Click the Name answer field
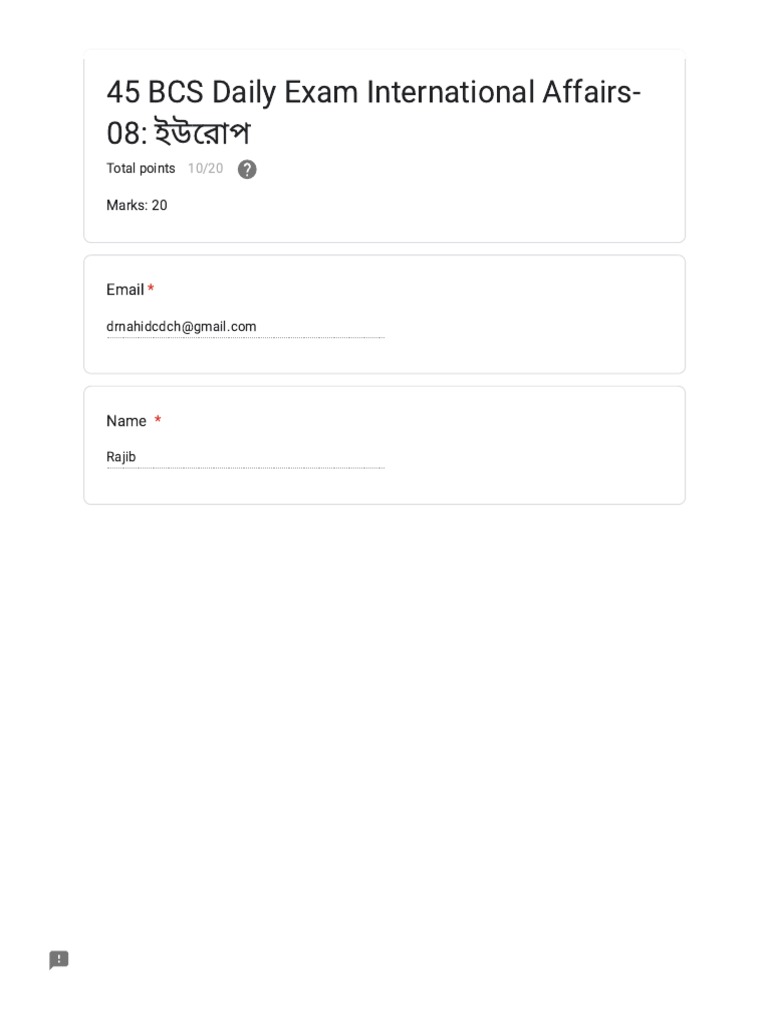Viewport: 768px width, 1024px height. tap(246, 457)
